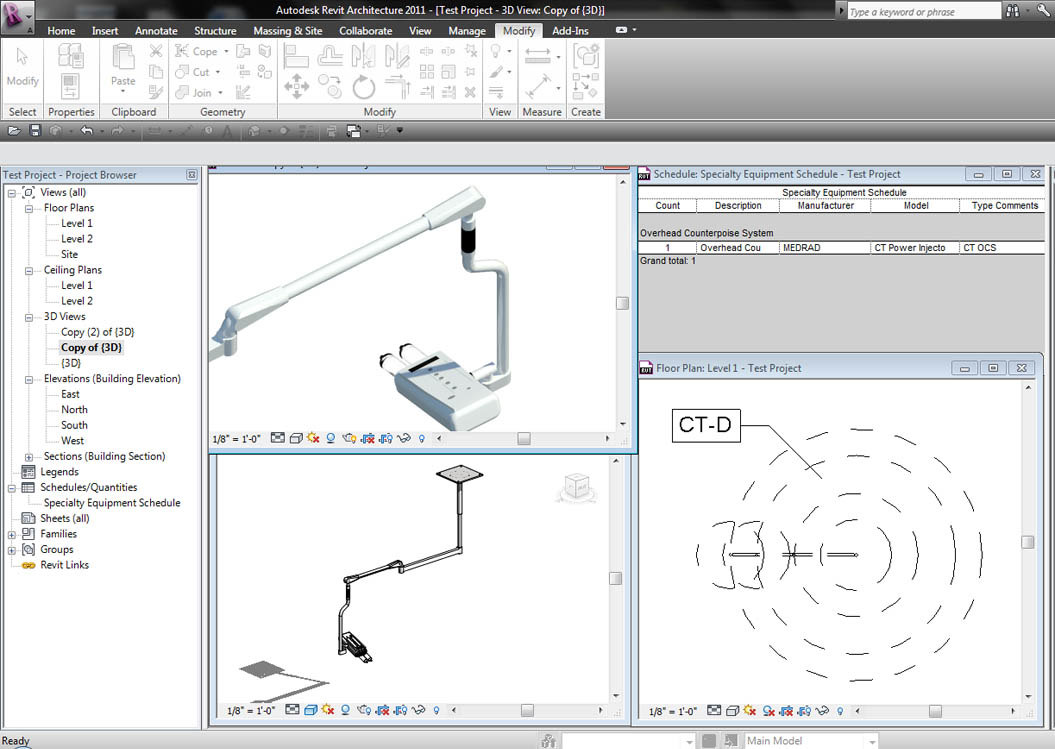Open Temporary Hide/Isolate glasses icon in 3D view
Viewport: 1055px width, 749px height.
pos(404,437)
